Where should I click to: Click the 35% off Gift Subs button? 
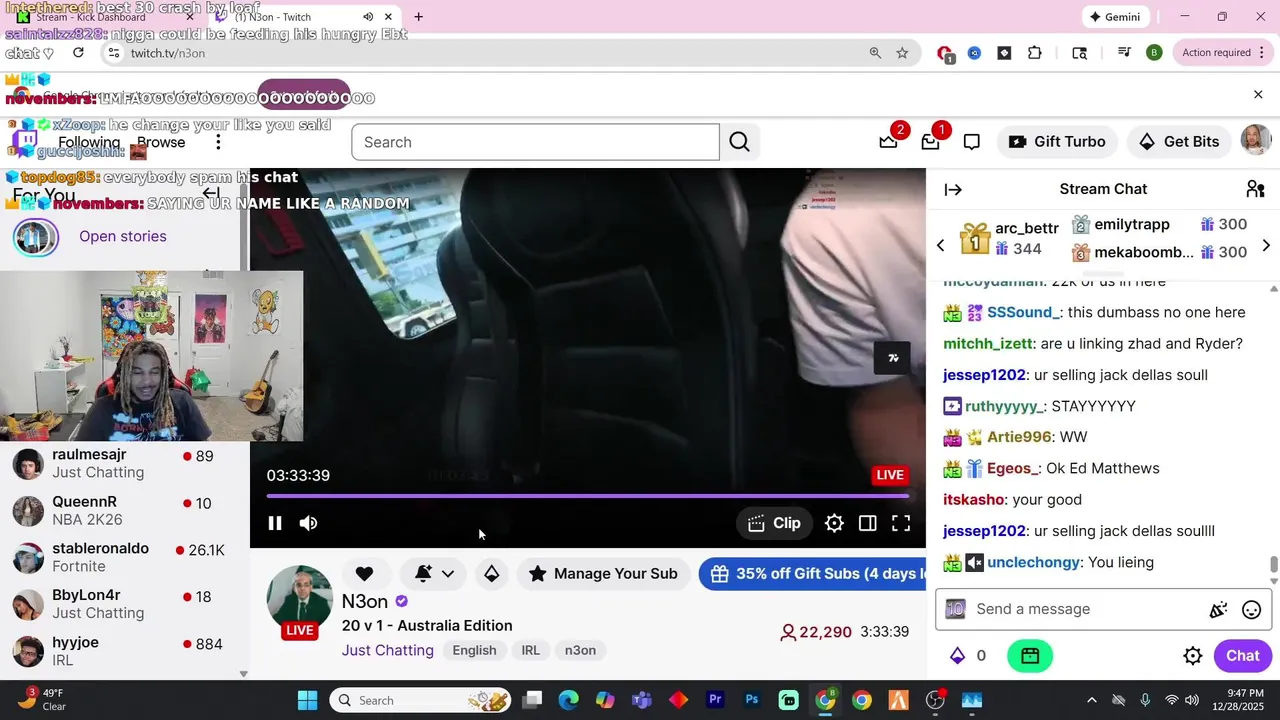(x=812, y=573)
